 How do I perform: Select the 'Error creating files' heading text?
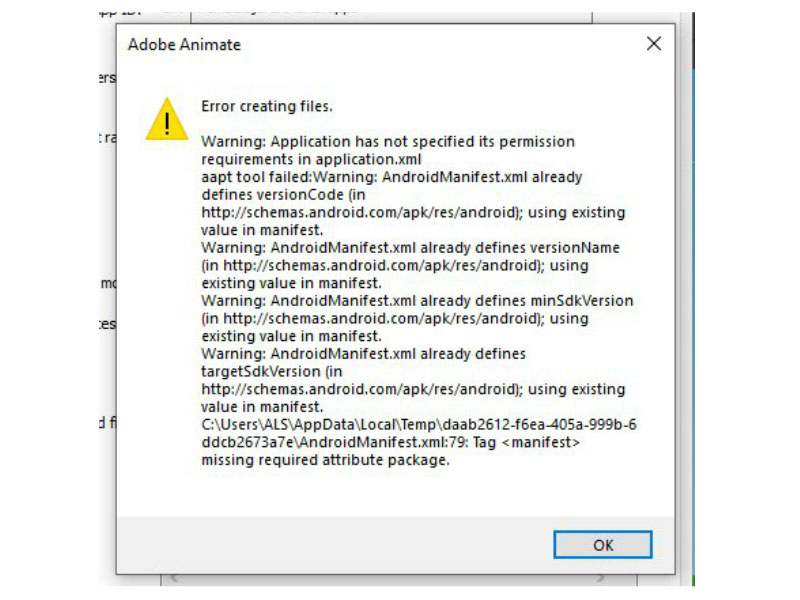click(x=269, y=106)
